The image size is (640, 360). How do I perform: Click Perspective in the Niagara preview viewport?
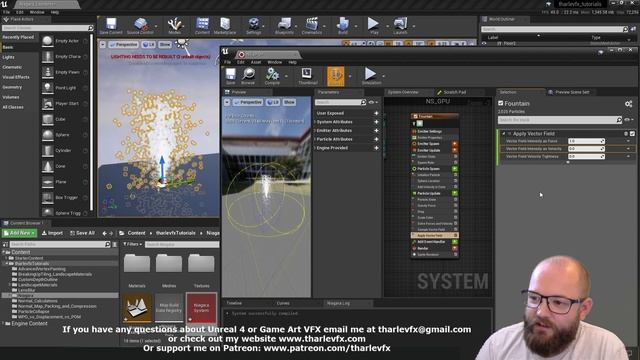pyautogui.click(x=248, y=102)
